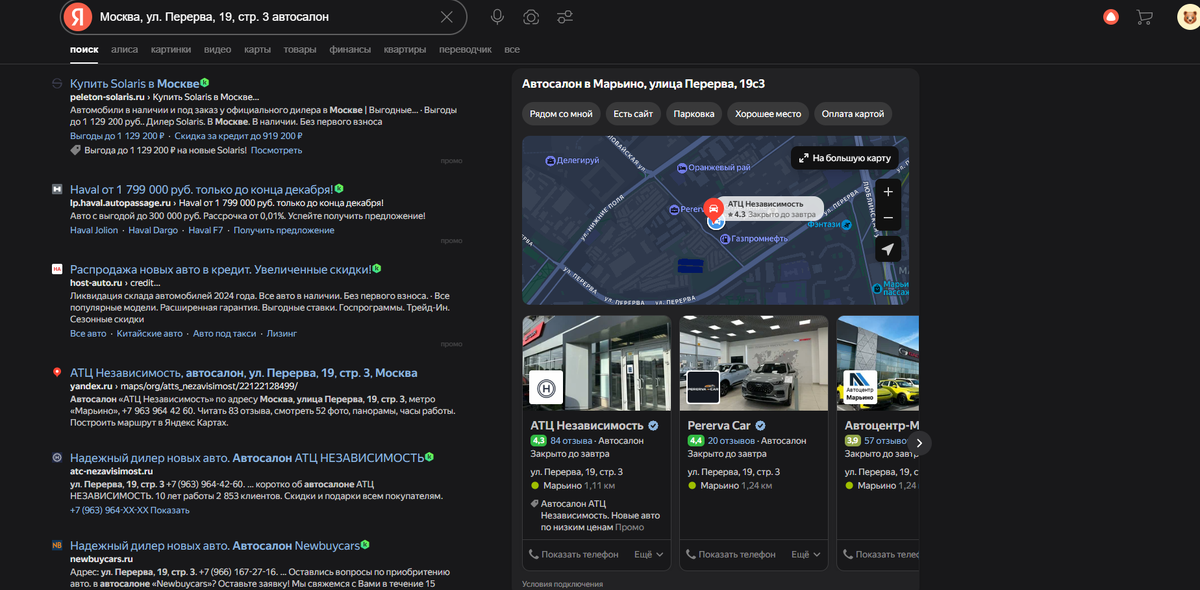Open the Pererva Car photo thumbnail
The height and width of the screenshot is (590, 1200).
point(754,362)
